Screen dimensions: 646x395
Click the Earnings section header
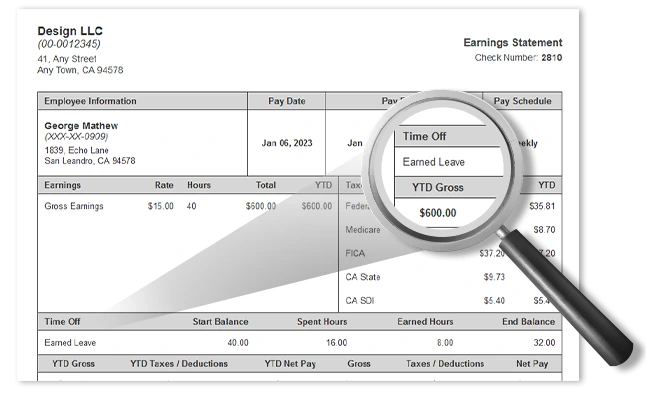(x=63, y=185)
